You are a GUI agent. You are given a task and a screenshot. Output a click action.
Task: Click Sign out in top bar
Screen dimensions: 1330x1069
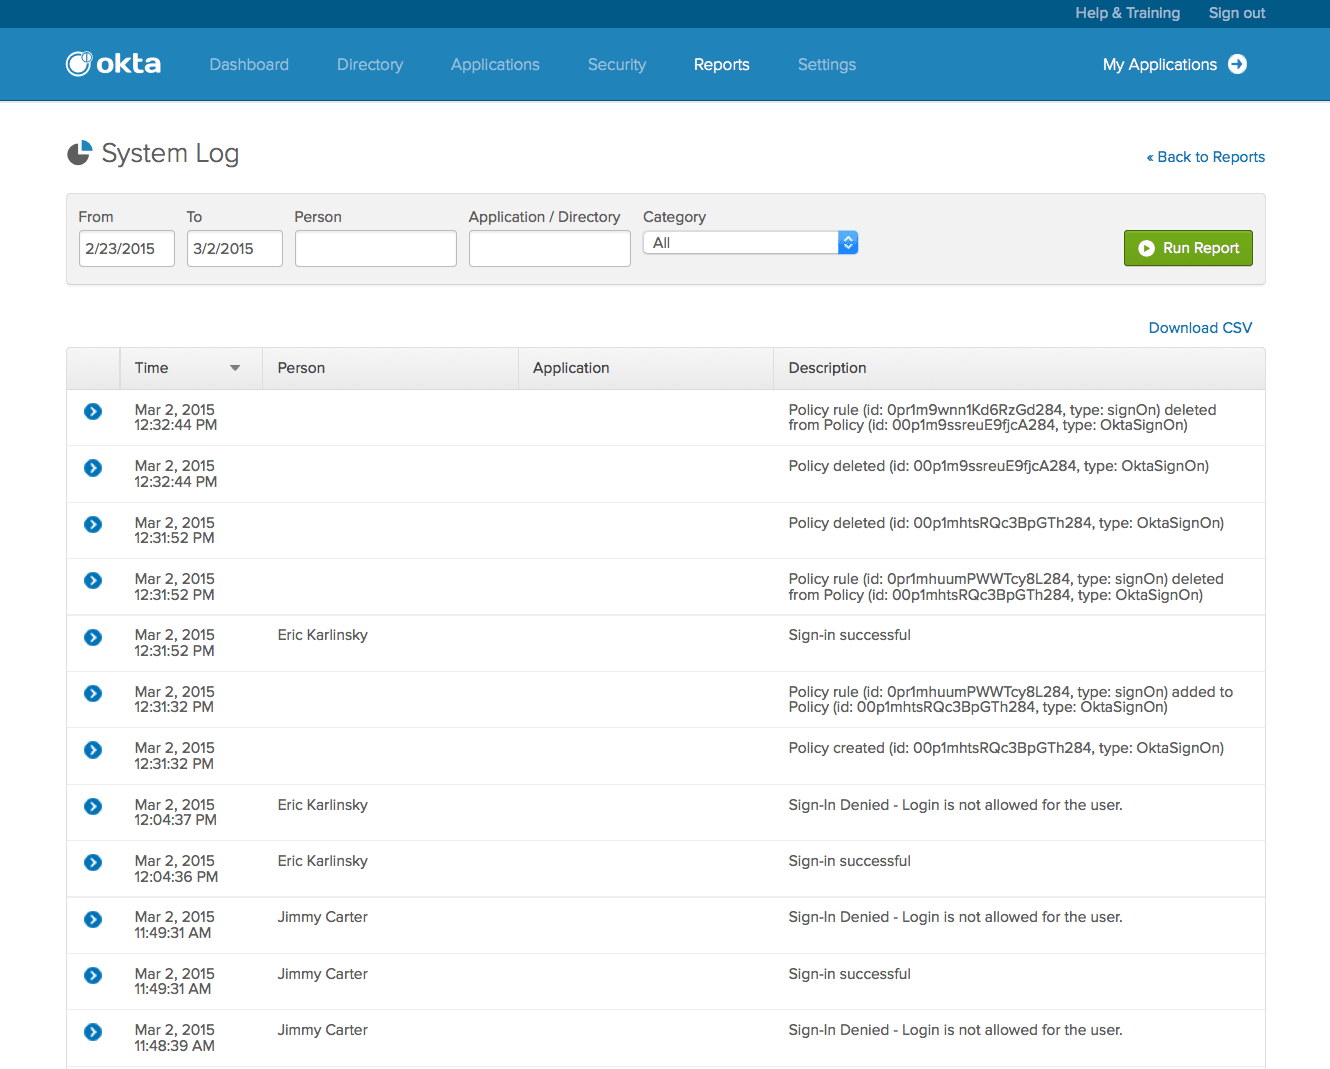(x=1236, y=13)
